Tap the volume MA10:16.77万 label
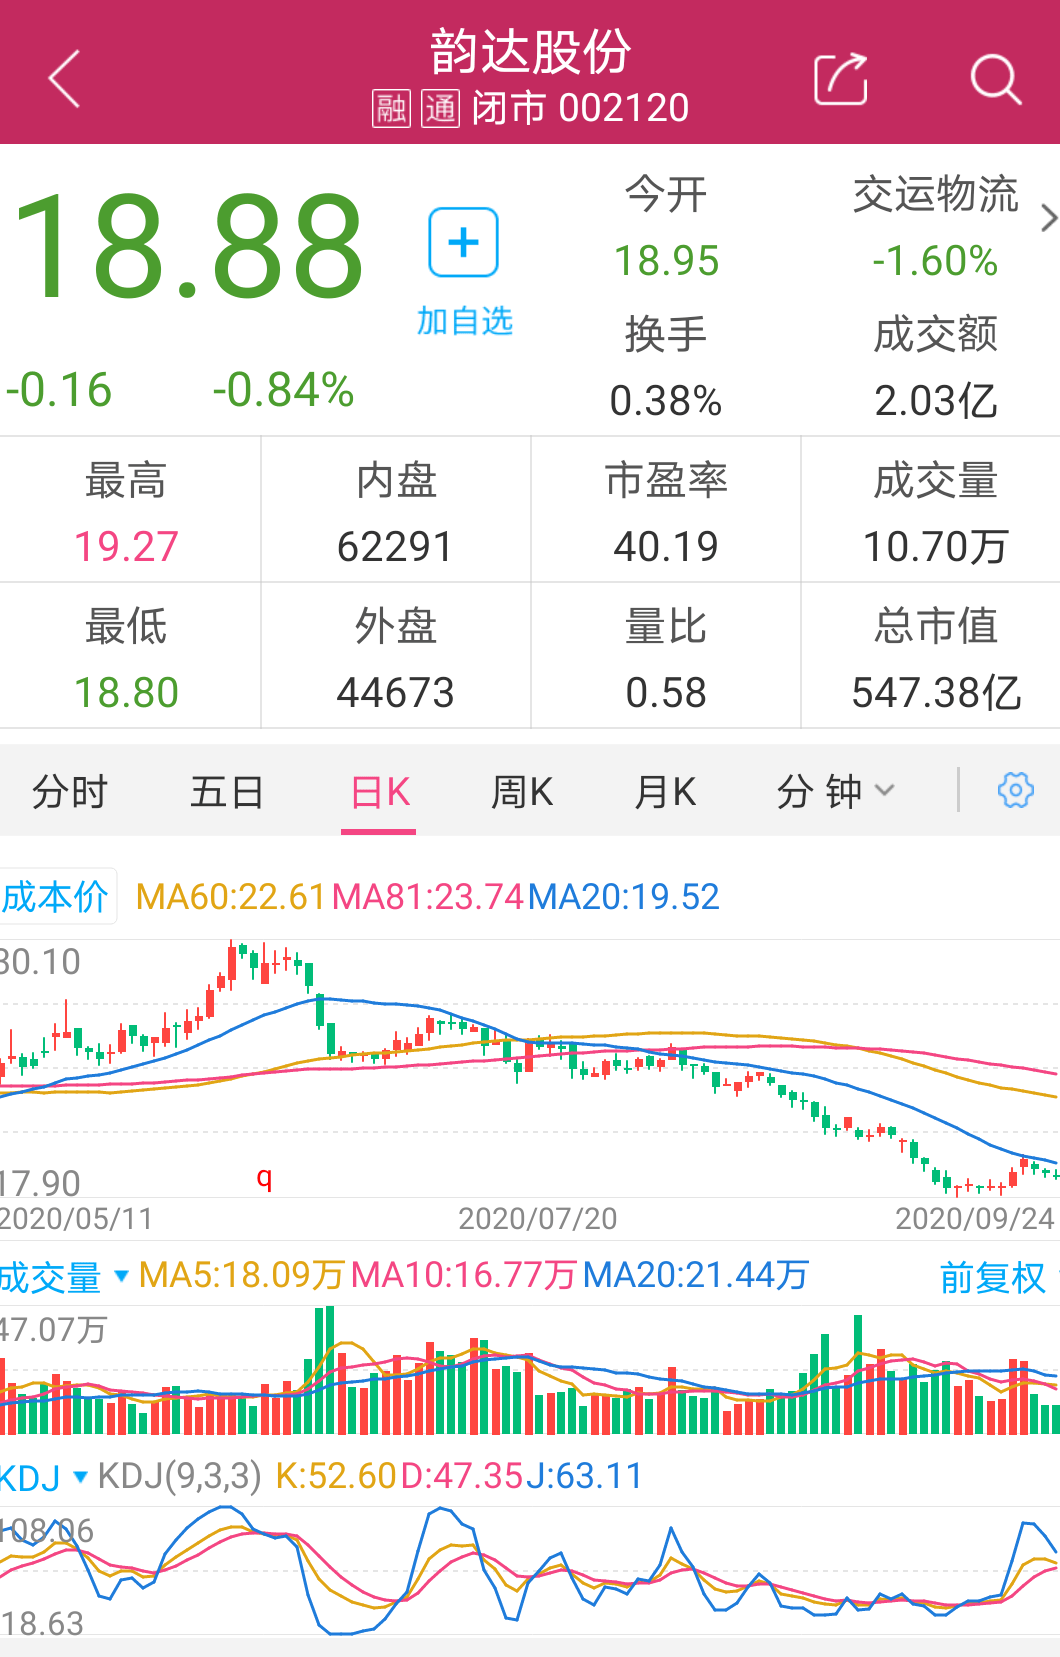1060x1657 pixels. click(x=465, y=1276)
